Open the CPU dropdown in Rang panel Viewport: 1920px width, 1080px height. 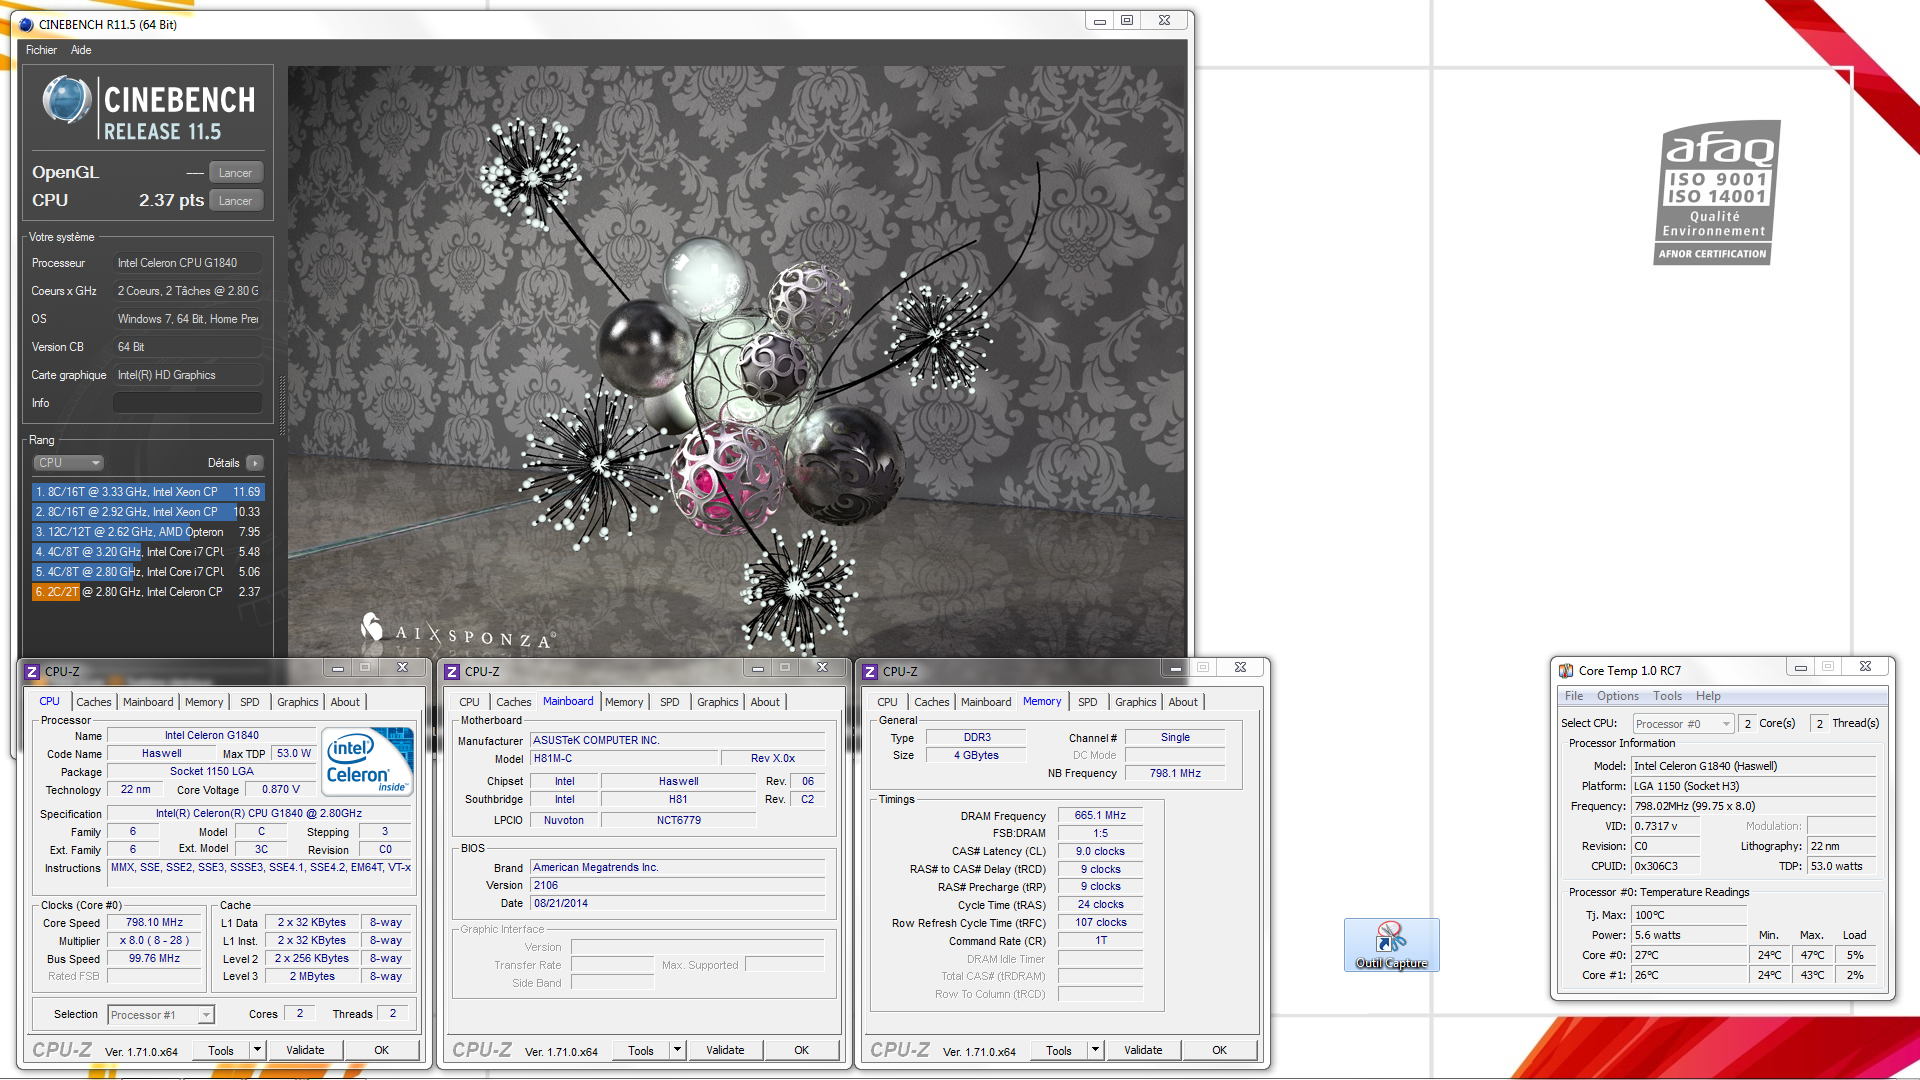click(x=69, y=463)
